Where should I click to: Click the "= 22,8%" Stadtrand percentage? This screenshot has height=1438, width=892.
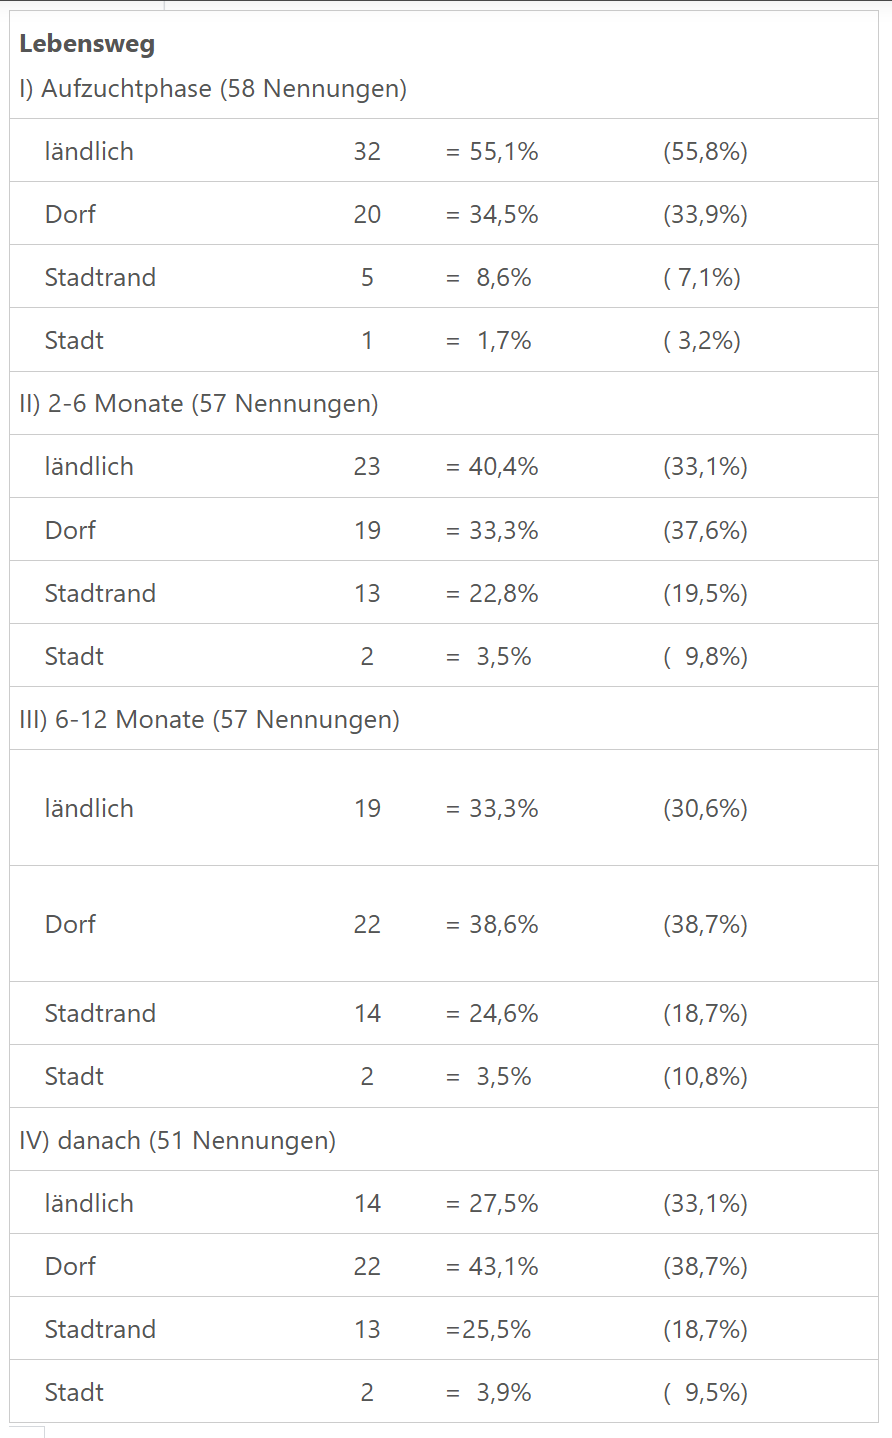(x=492, y=594)
